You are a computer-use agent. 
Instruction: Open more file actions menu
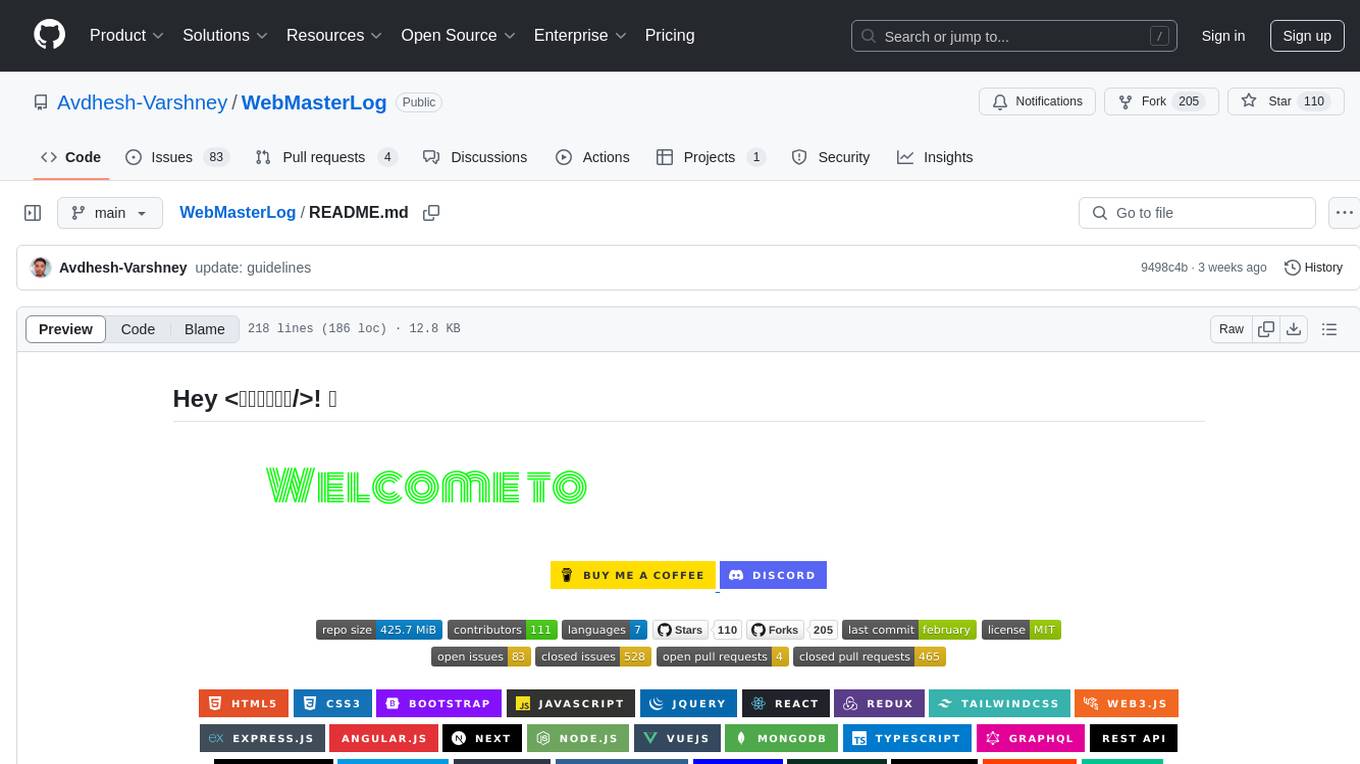pyautogui.click(x=1344, y=213)
